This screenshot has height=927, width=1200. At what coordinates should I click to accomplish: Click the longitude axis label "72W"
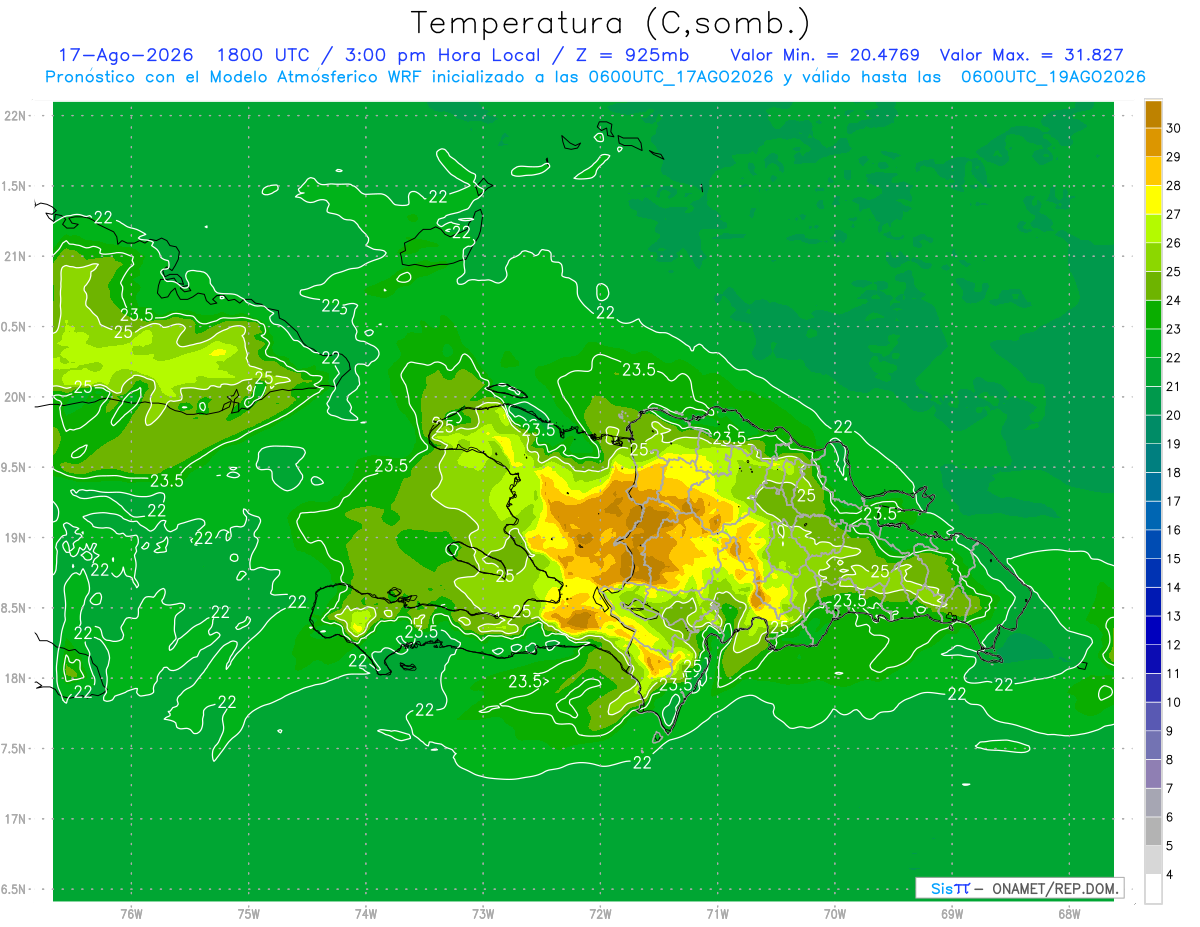pyautogui.click(x=600, y=914)
